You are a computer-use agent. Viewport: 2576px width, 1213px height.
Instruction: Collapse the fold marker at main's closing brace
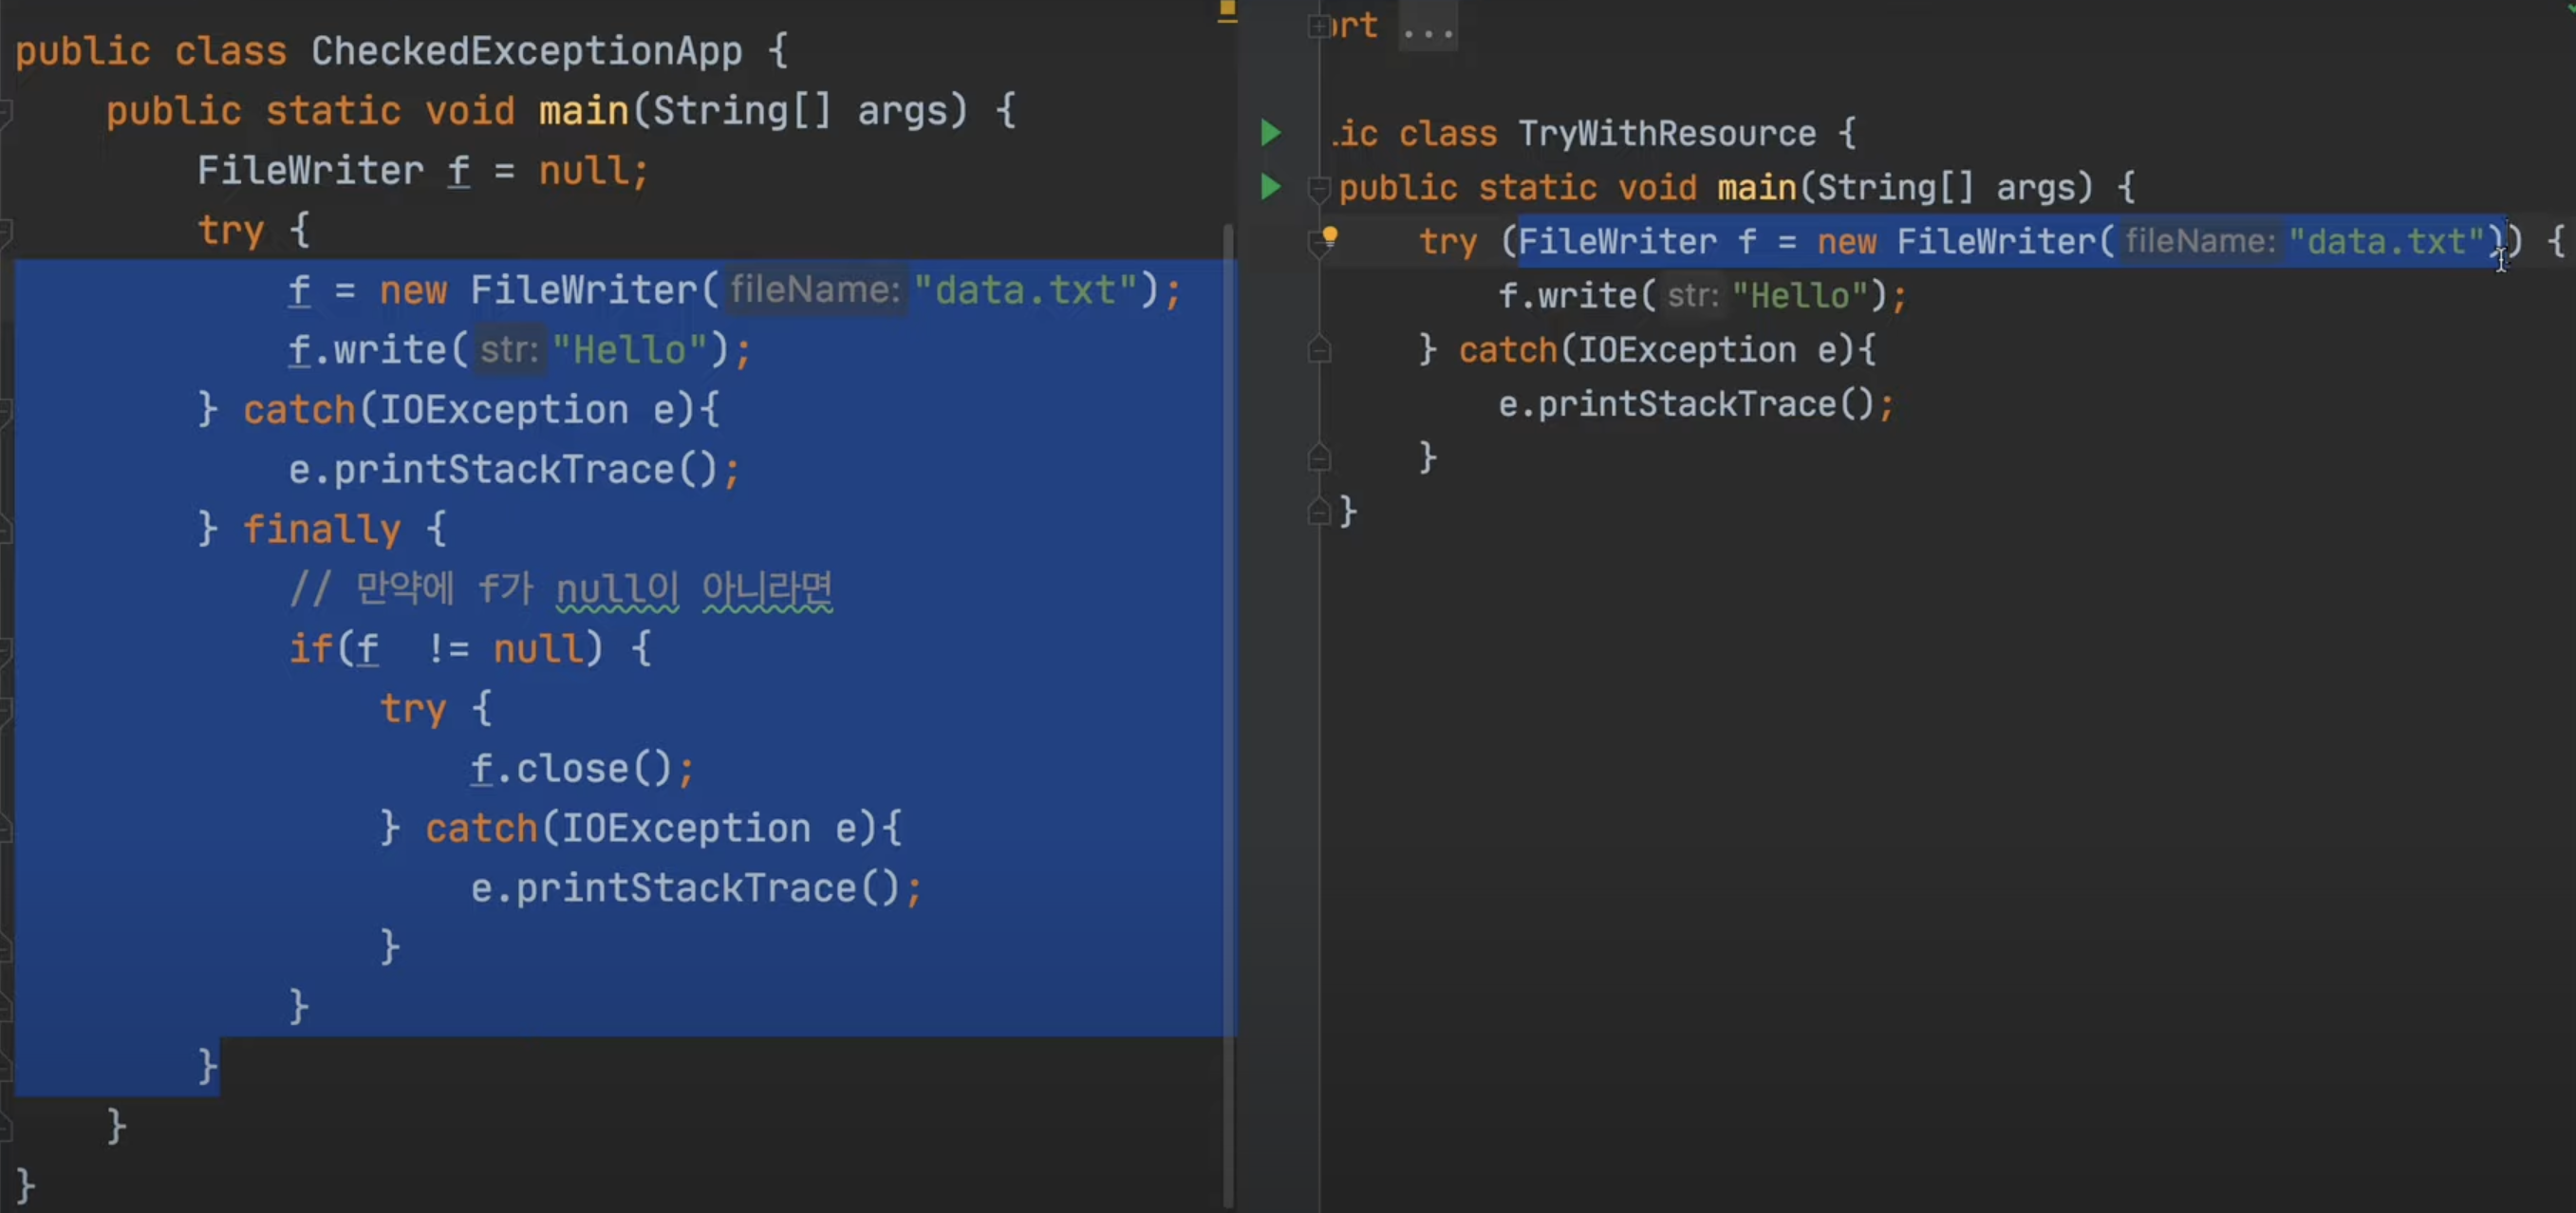pos(1319,512)
